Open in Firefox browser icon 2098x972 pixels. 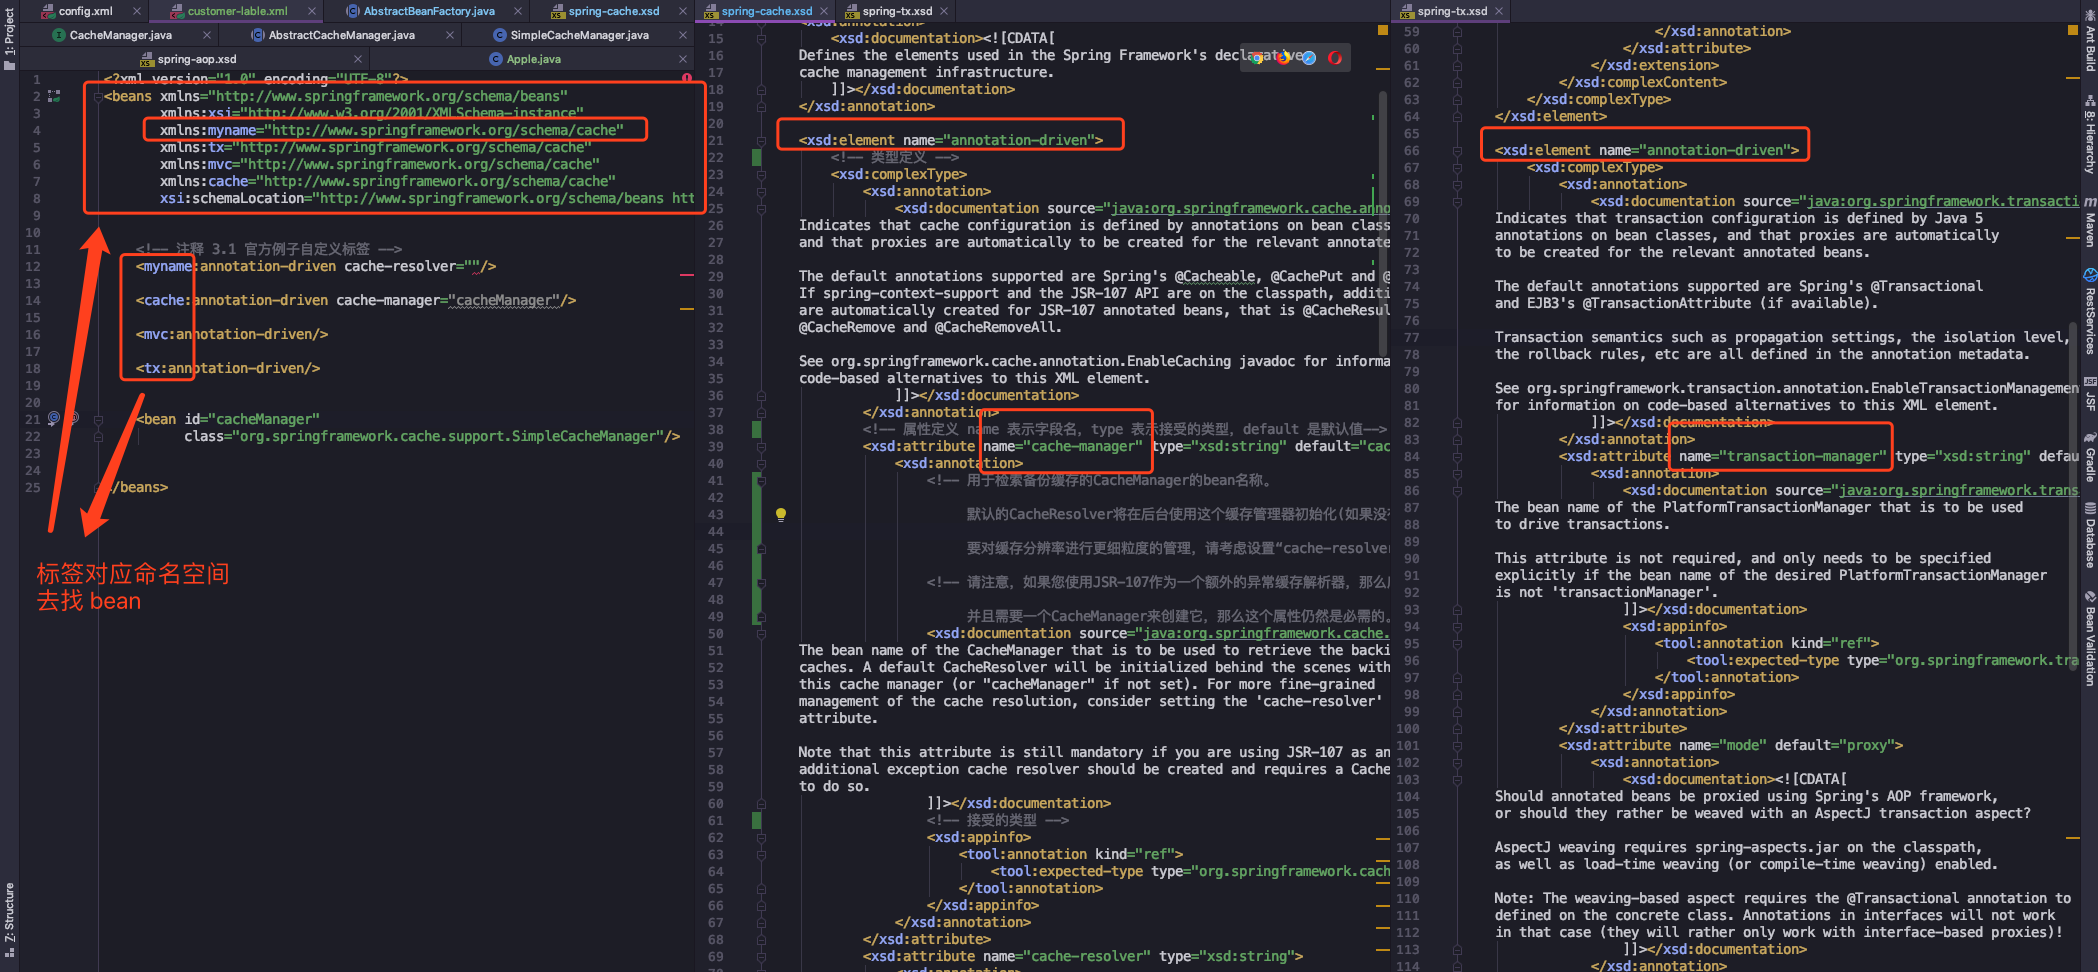coord(1283,58)
